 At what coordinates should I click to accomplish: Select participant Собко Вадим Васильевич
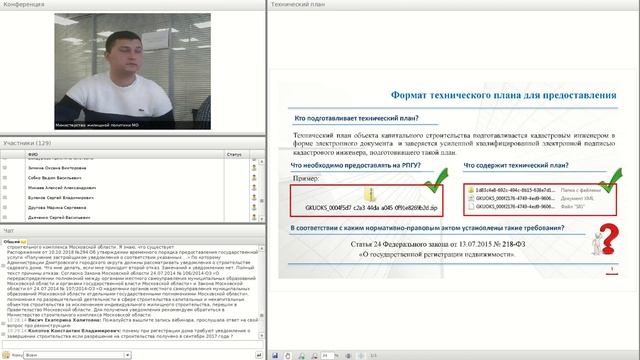[55, 178]
